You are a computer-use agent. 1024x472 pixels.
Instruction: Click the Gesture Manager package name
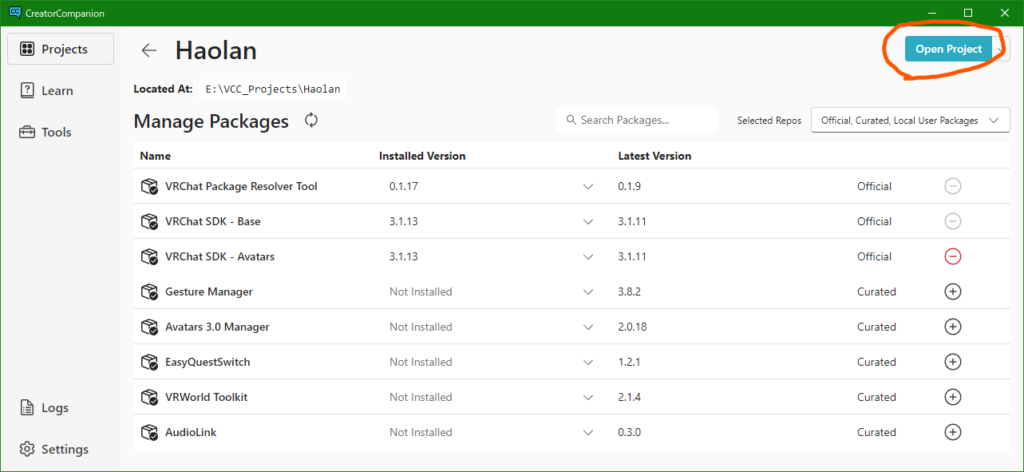[209, 292]
